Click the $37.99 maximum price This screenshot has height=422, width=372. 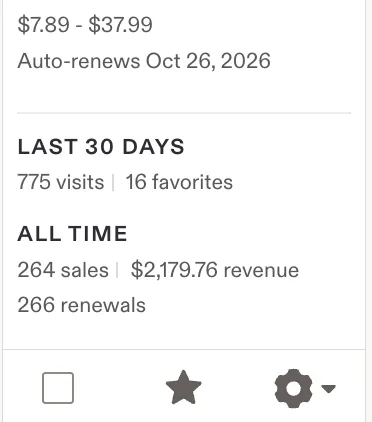click(x=120, y=25)
